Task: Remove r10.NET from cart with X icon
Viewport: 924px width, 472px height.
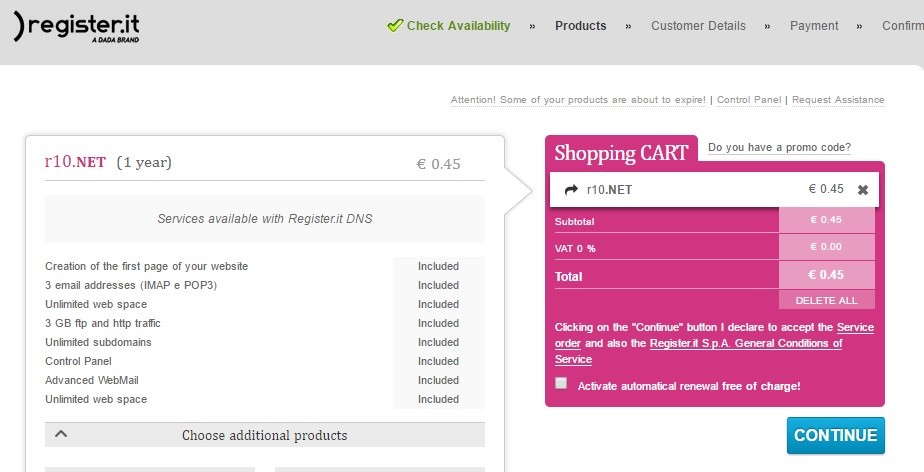Action: (863, 190)
